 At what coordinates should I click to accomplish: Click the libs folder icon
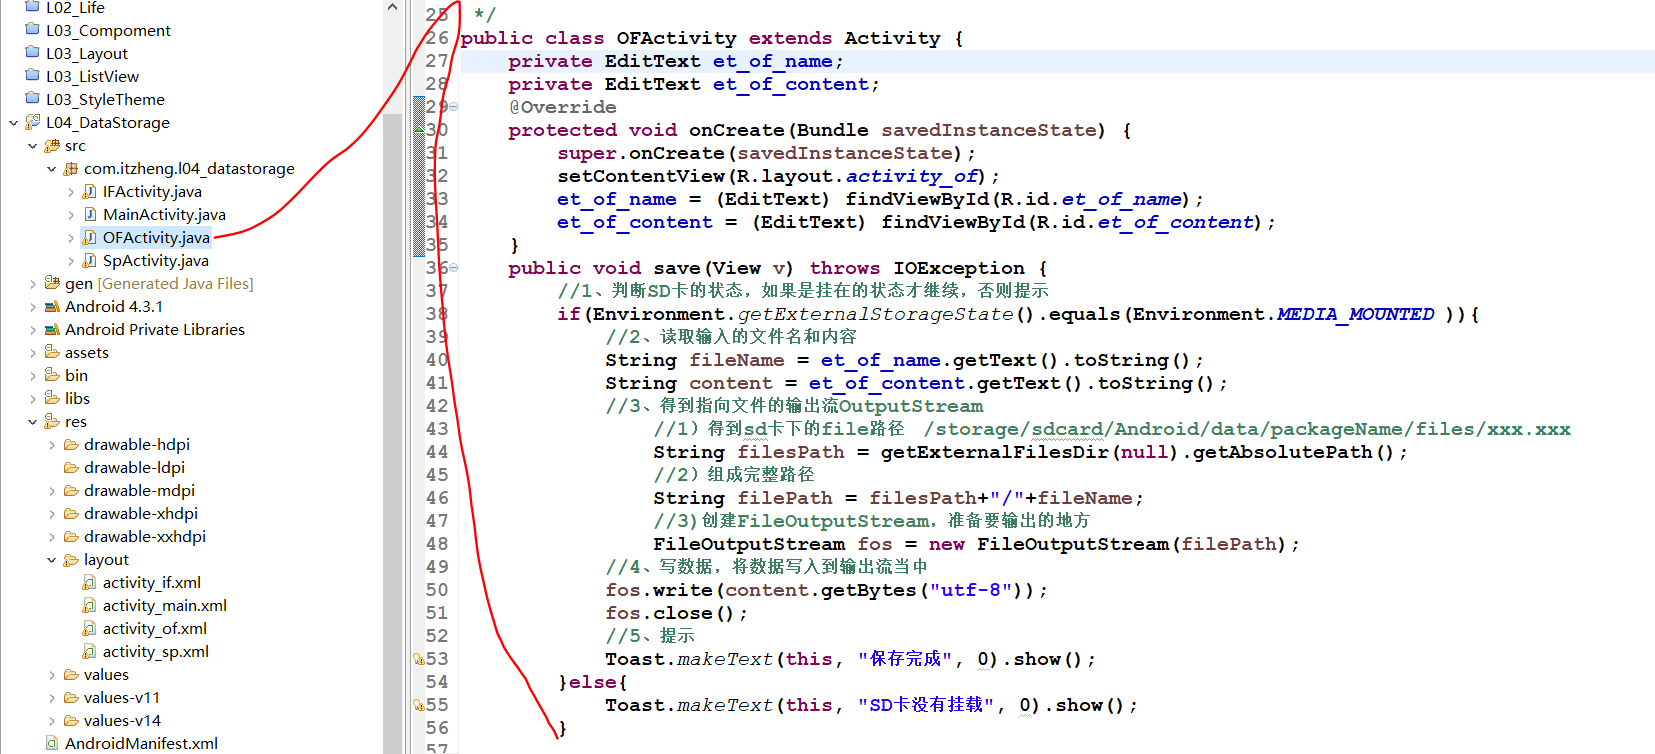53,398
